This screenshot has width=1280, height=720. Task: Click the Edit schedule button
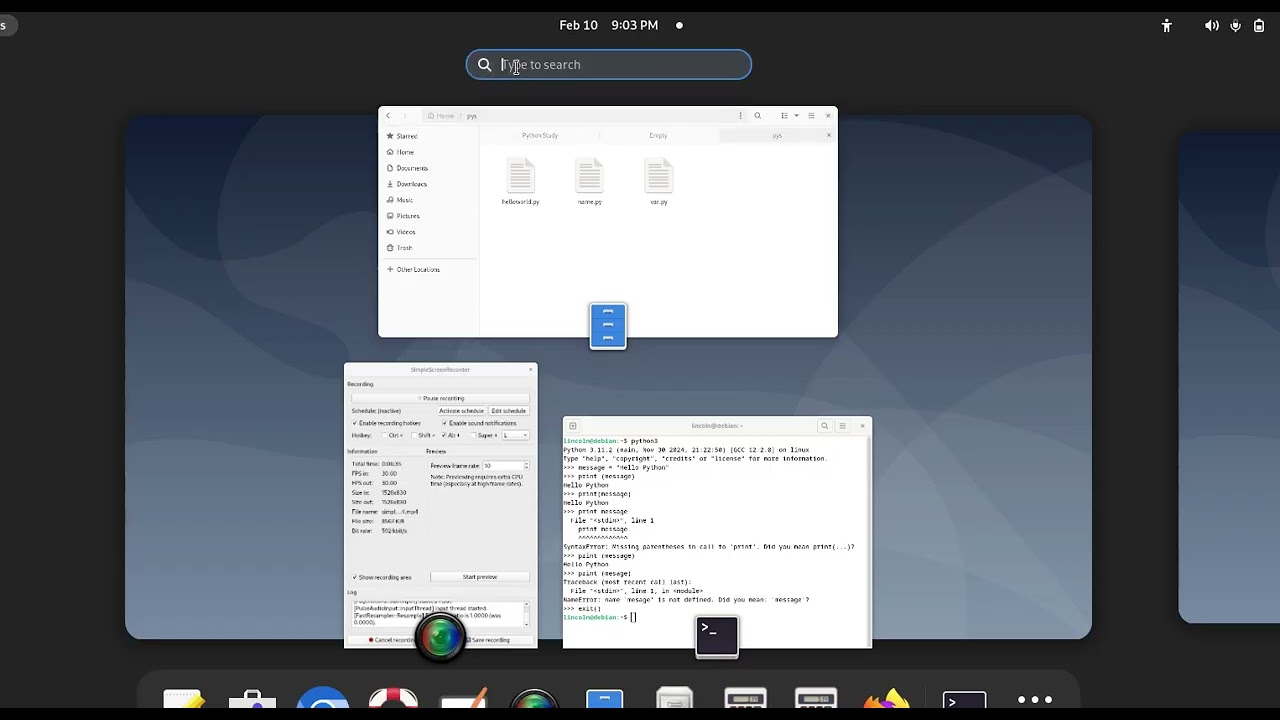(x=508, y=411)
